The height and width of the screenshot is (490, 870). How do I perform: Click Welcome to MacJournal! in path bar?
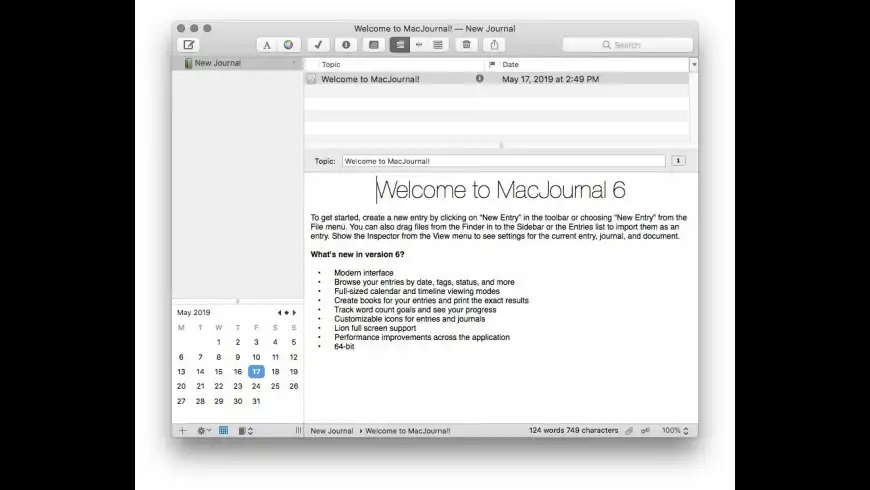408,431
